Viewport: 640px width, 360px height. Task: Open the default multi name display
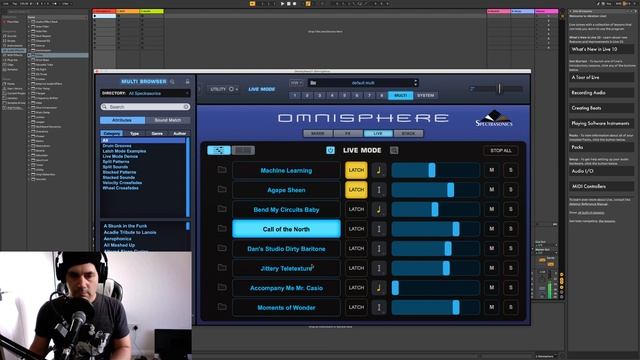coord(363,83)
